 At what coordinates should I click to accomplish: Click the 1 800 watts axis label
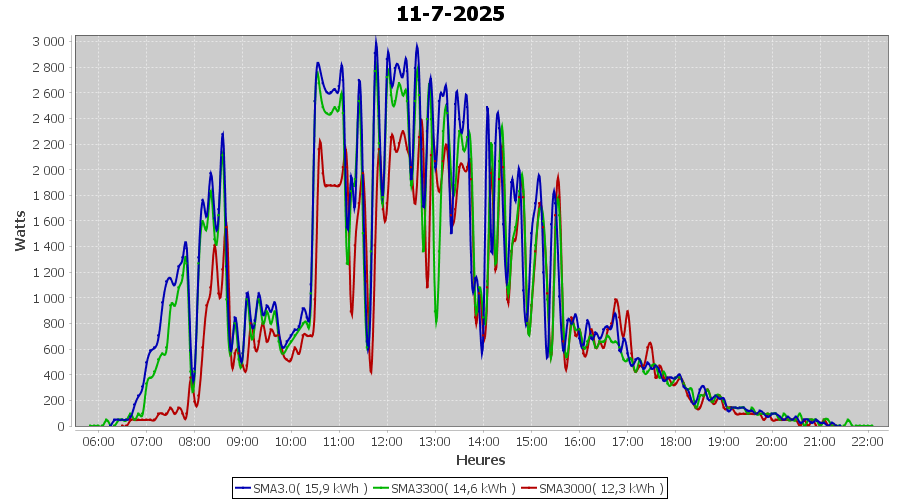point(48,196)
